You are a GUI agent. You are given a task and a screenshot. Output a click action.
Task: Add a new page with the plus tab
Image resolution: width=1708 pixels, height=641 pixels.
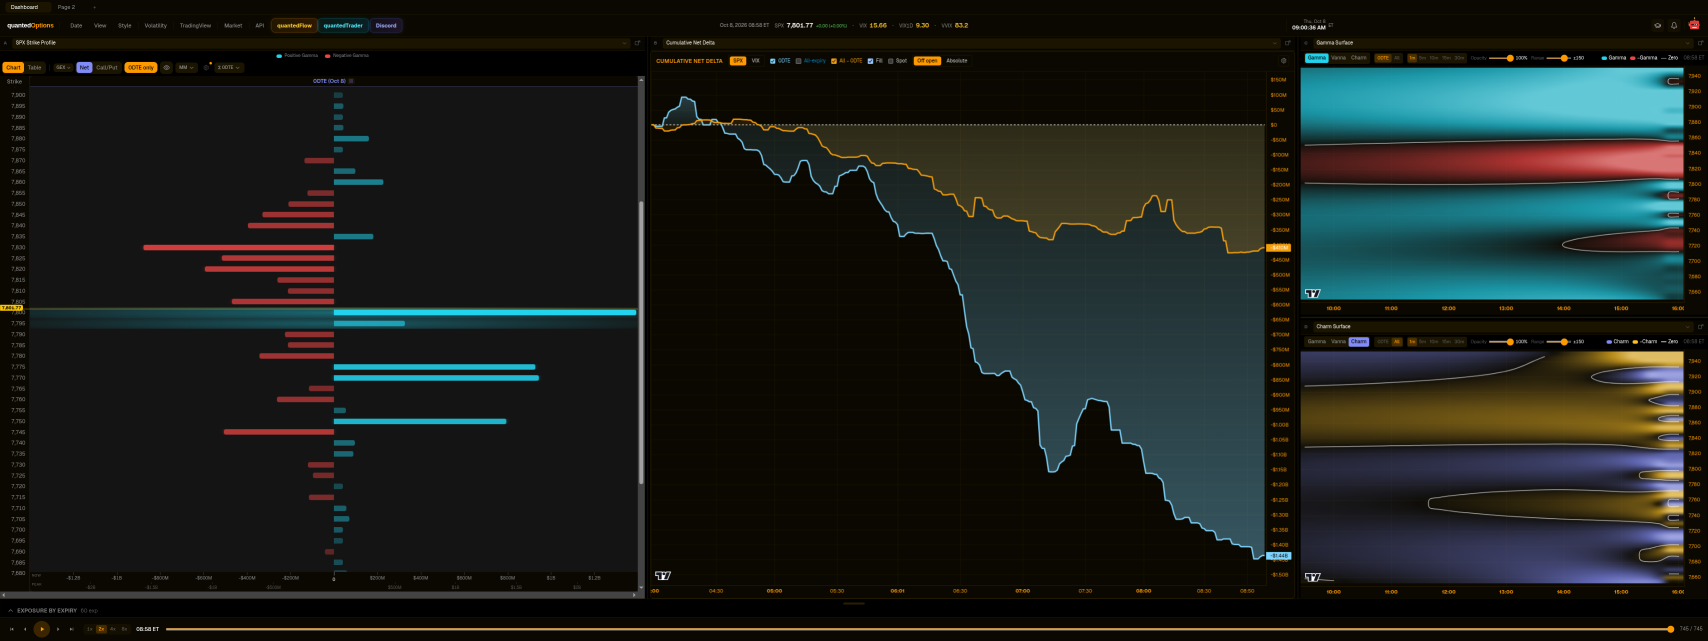click(x=94, y=7)
